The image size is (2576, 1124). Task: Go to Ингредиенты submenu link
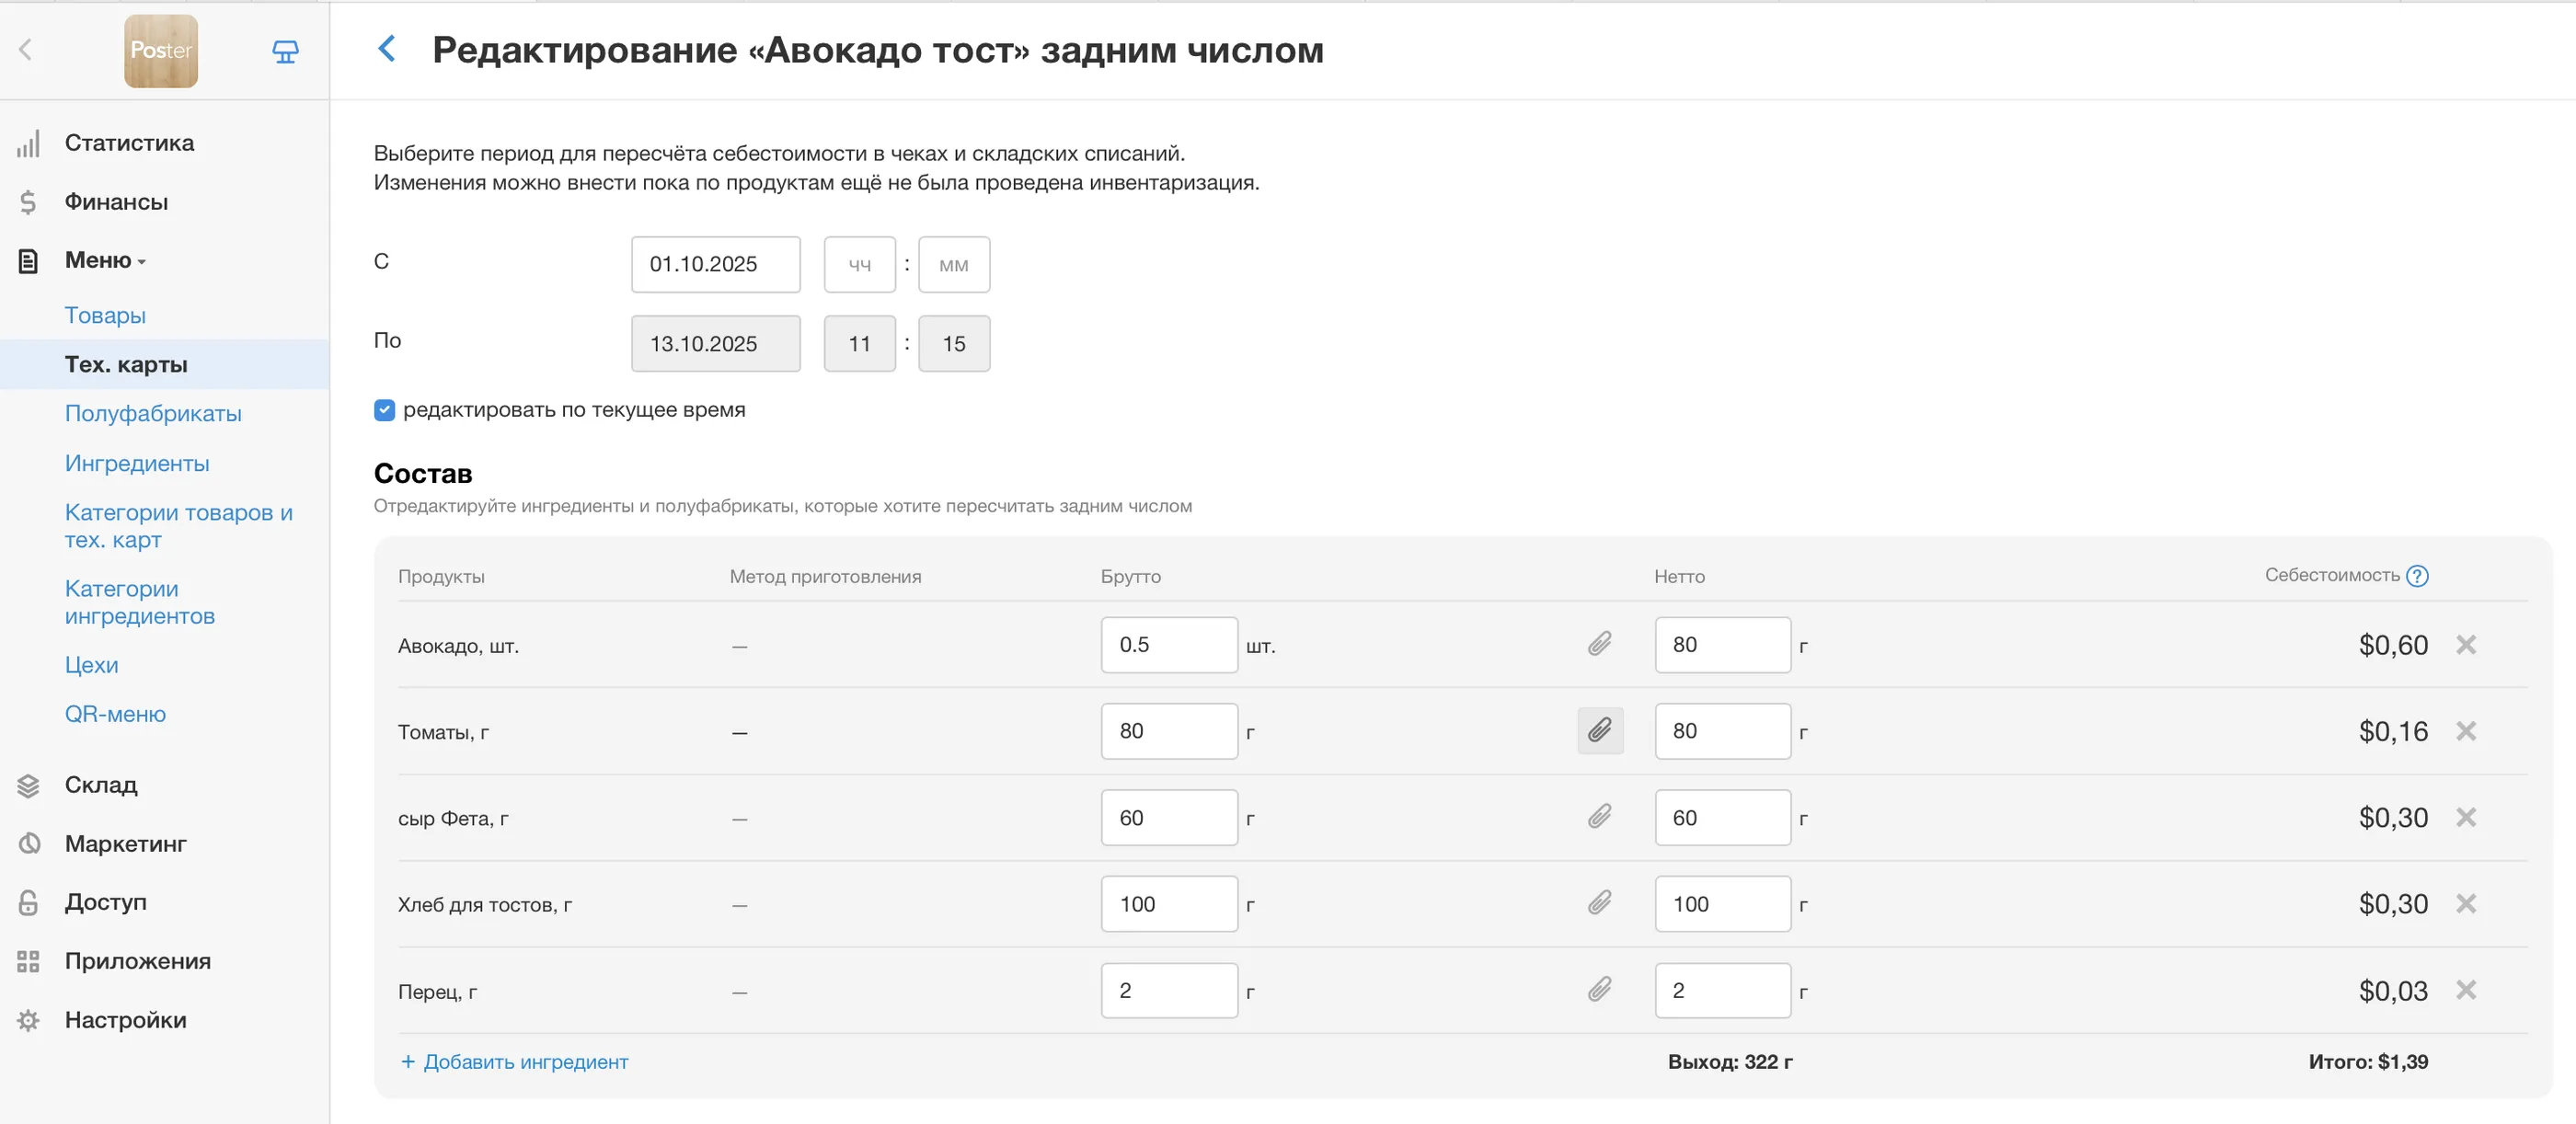coord(137,464)
